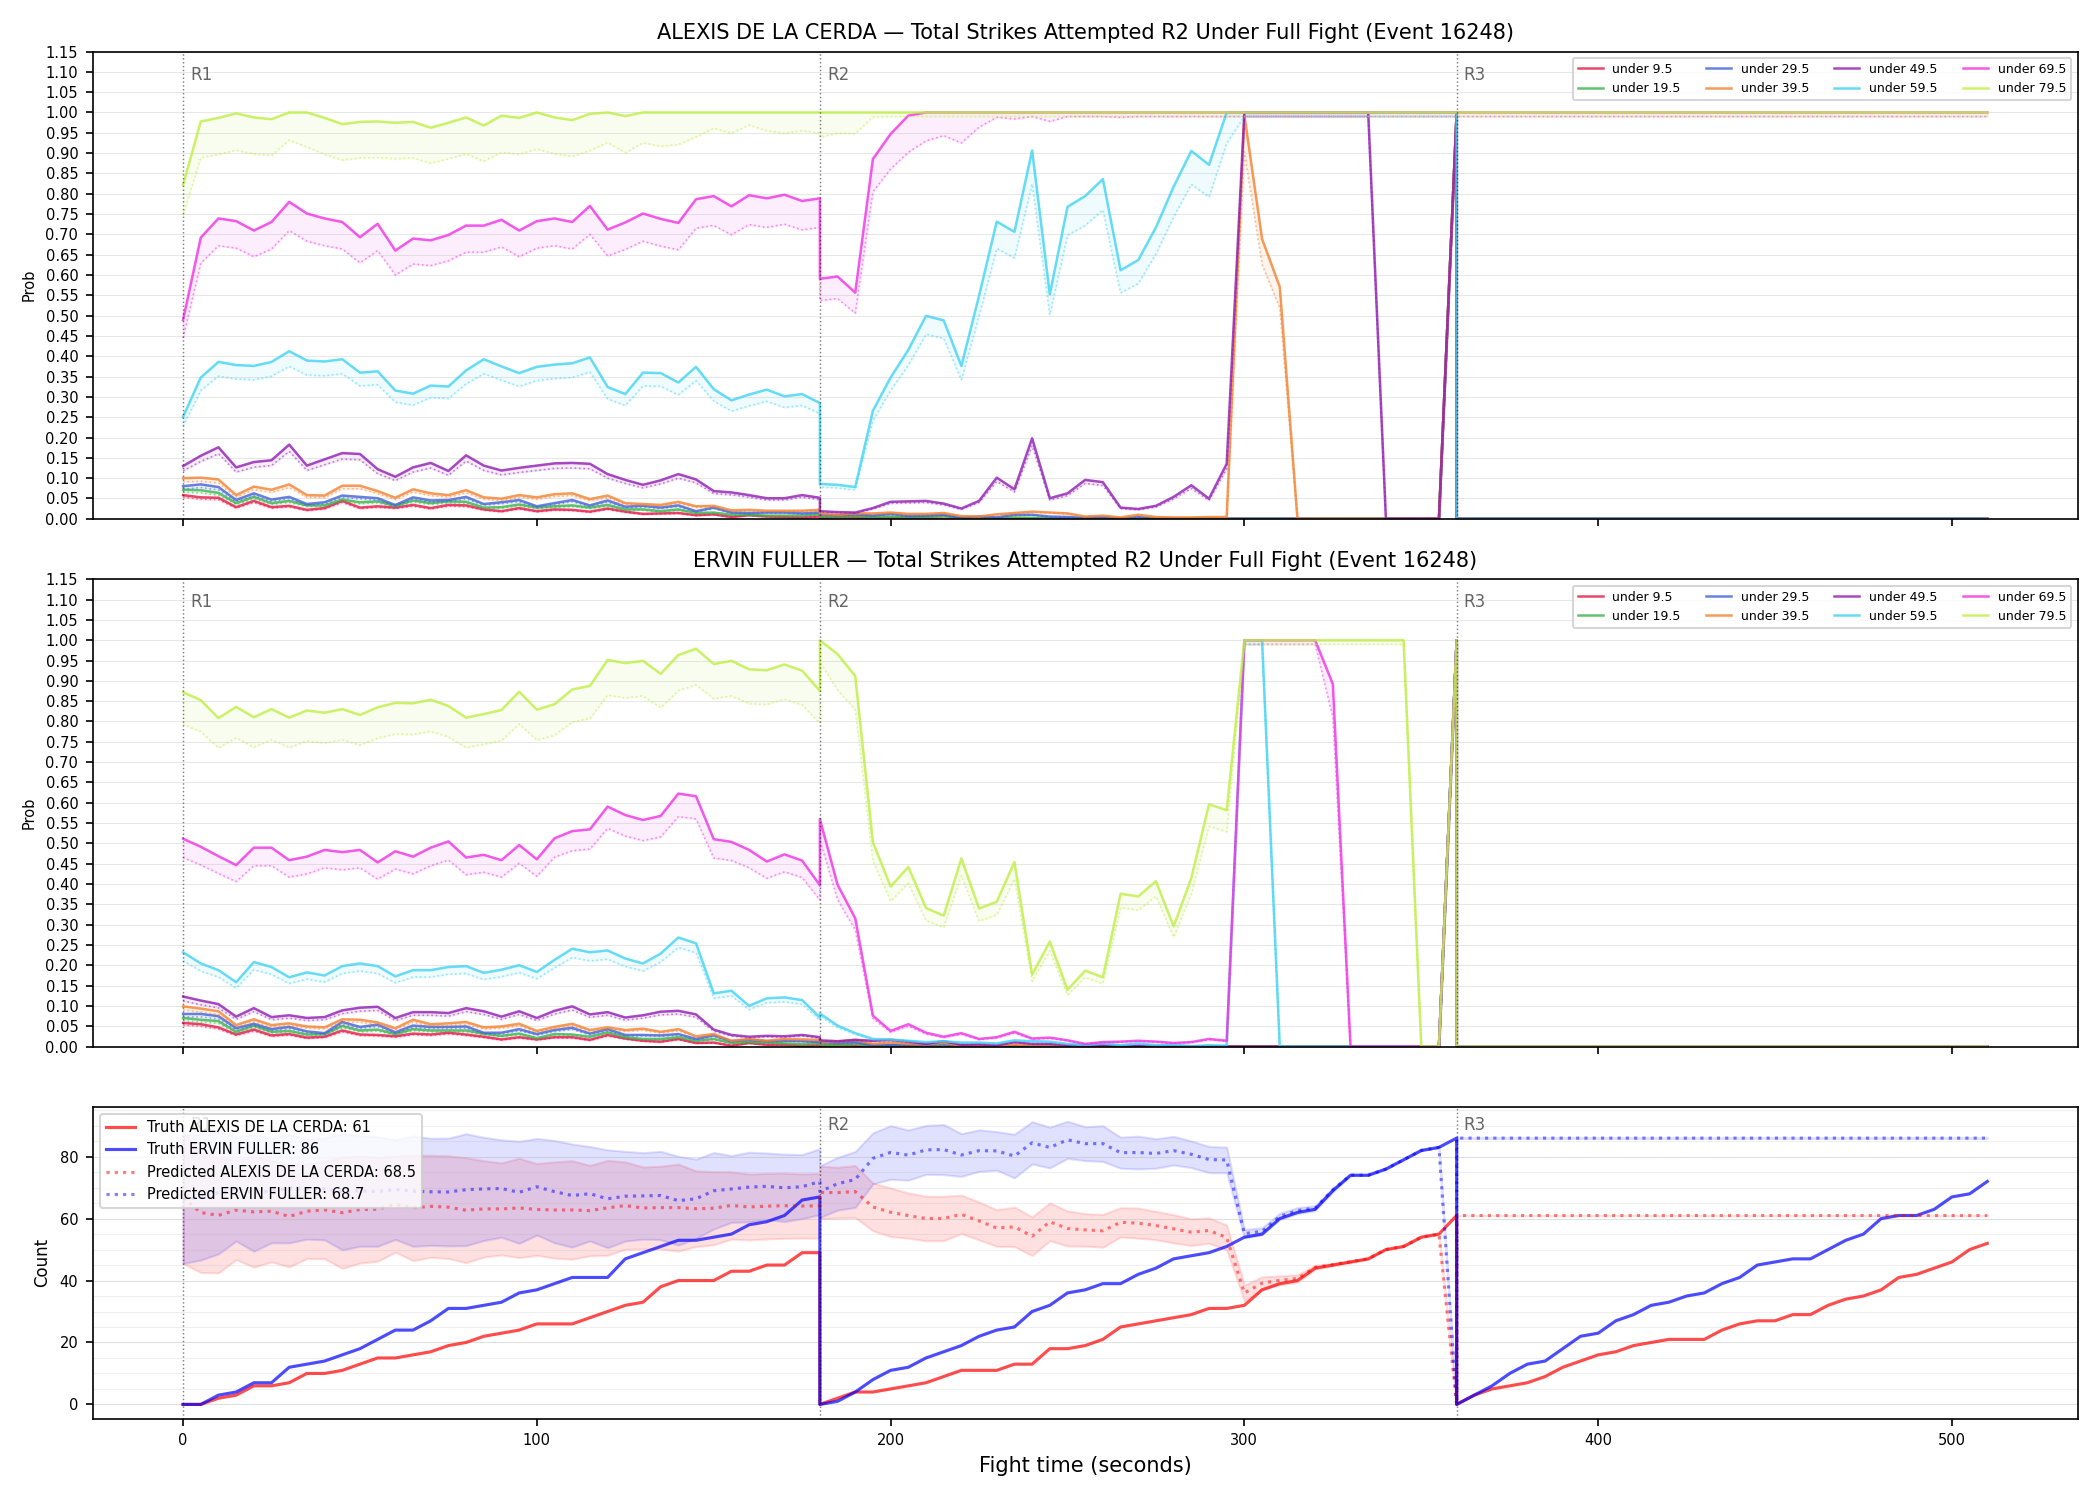Pick 'under 9.5' in the Ervin Fuller legend
This screenshot has width=2100, height=1500.
coord(1624,597)
